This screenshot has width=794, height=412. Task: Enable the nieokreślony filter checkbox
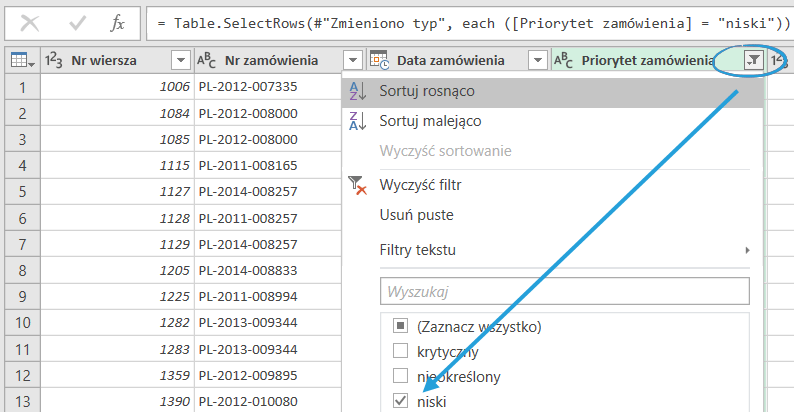(x=401, y=377)
